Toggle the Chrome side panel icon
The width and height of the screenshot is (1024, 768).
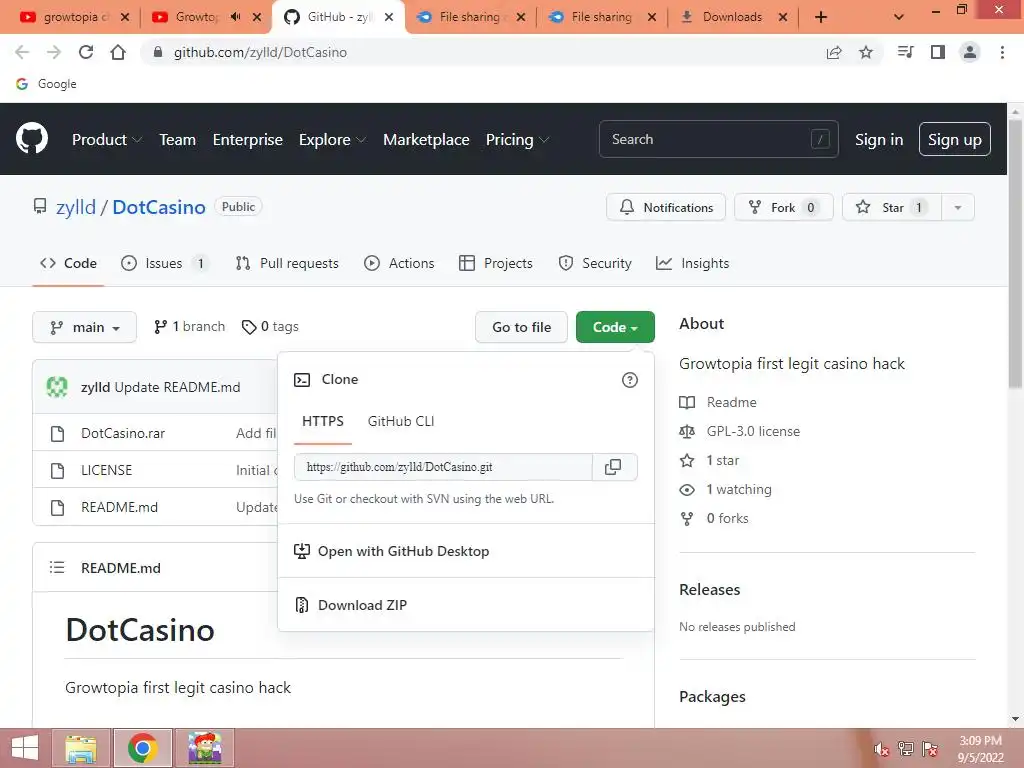pyautogui.click(x=938, y=52)
